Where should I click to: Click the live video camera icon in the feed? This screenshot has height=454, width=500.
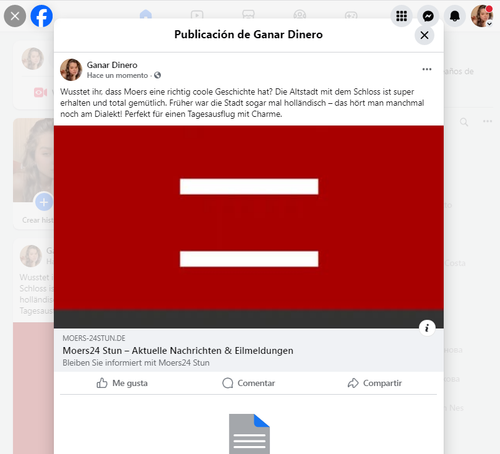(40, 92)
